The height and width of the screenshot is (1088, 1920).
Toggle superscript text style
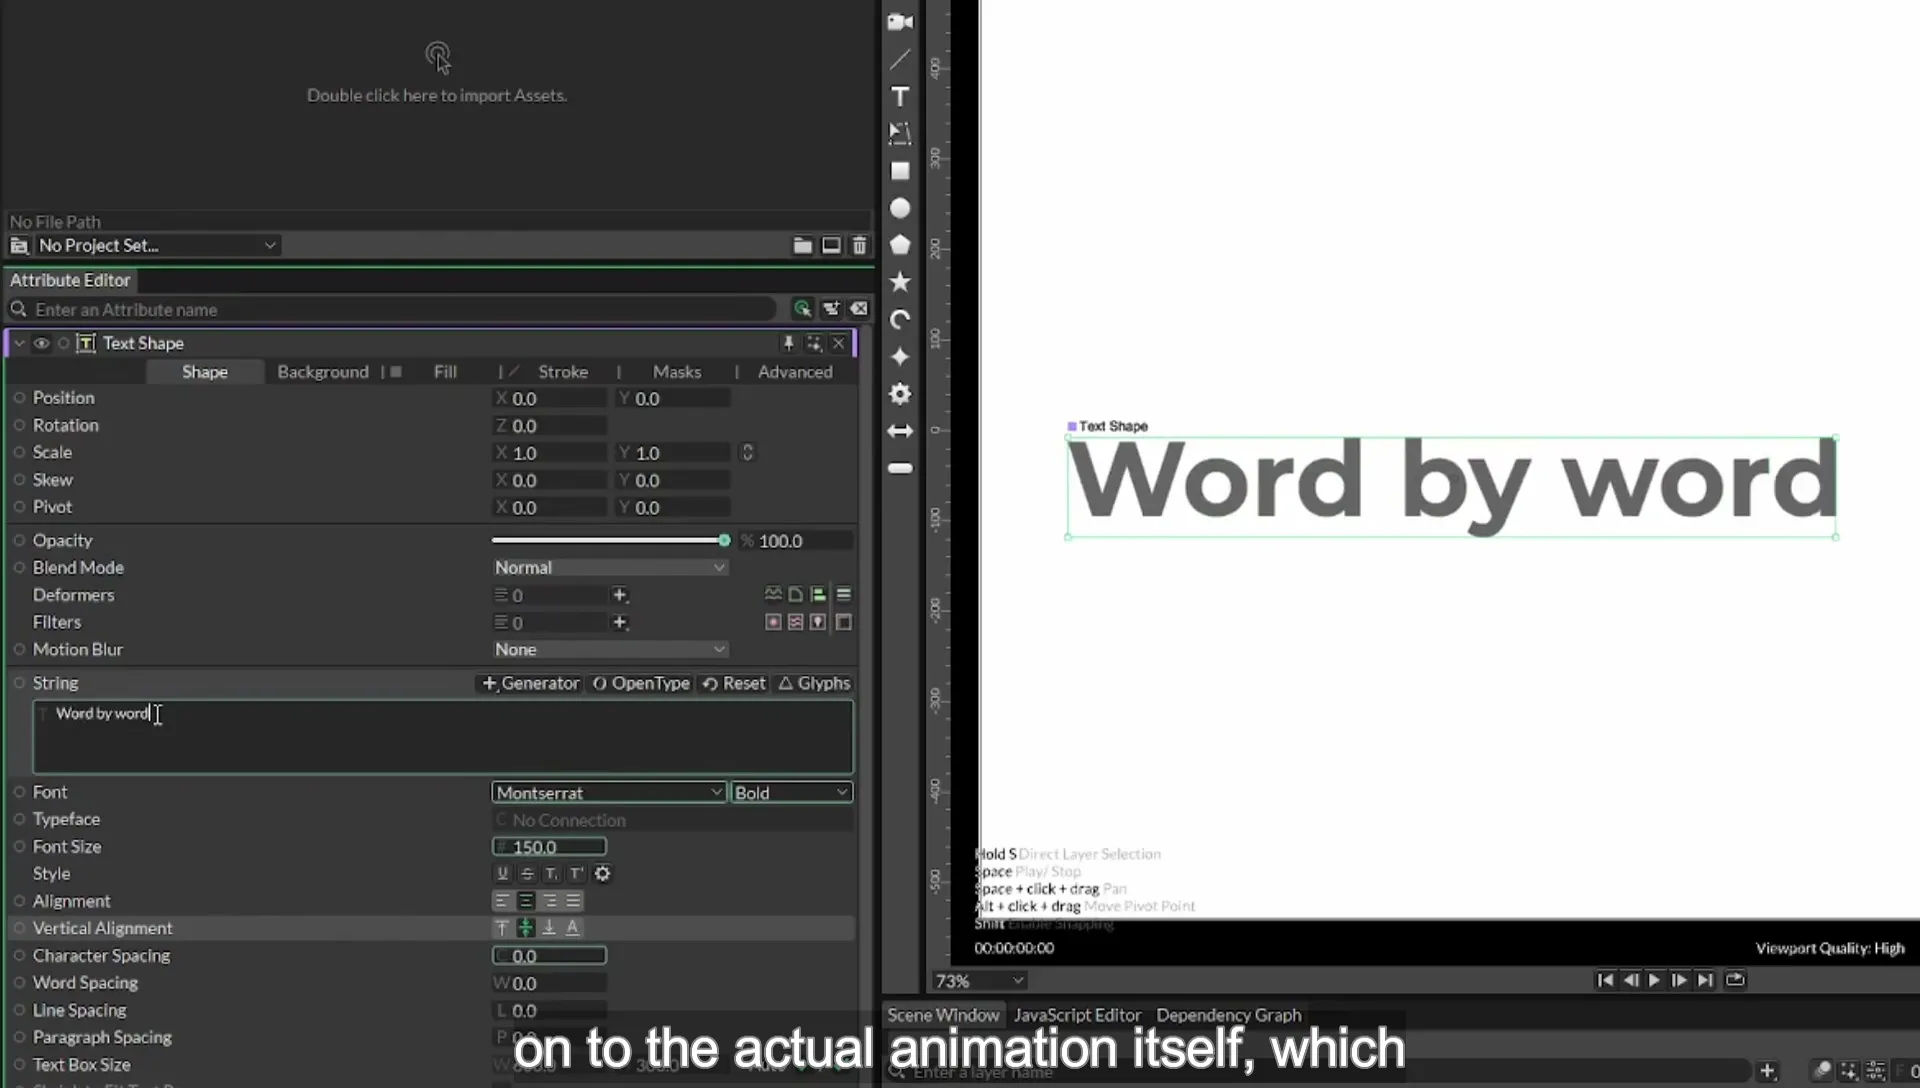click(x=576, y=874)
